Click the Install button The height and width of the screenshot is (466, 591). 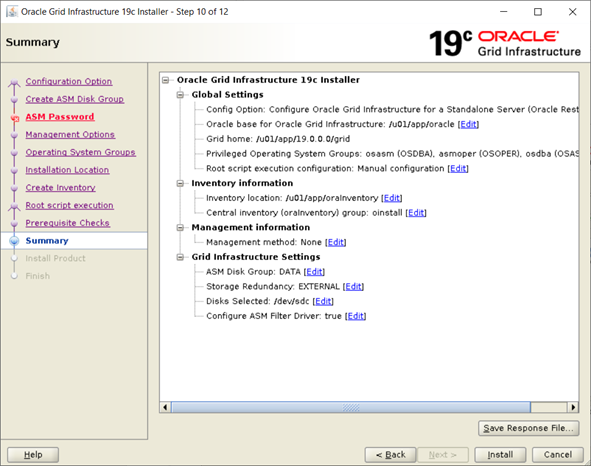coord(500,455)
